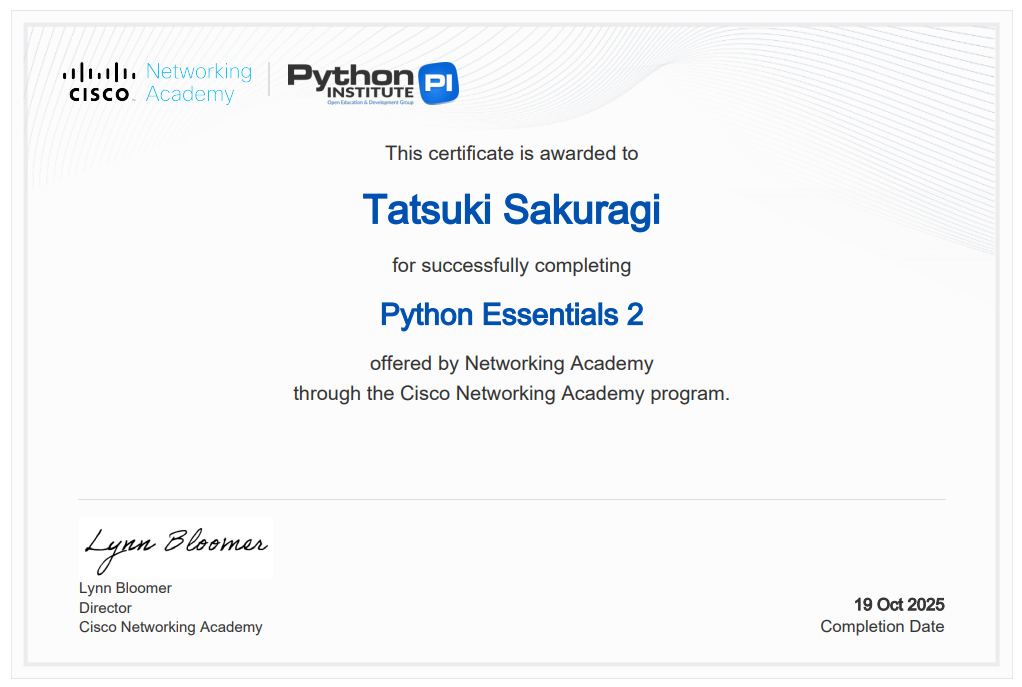The height and width of the screenshot is (687, 1022).
Task: Click the Open Education & Development Group tagline
Action: pos(370,102)
